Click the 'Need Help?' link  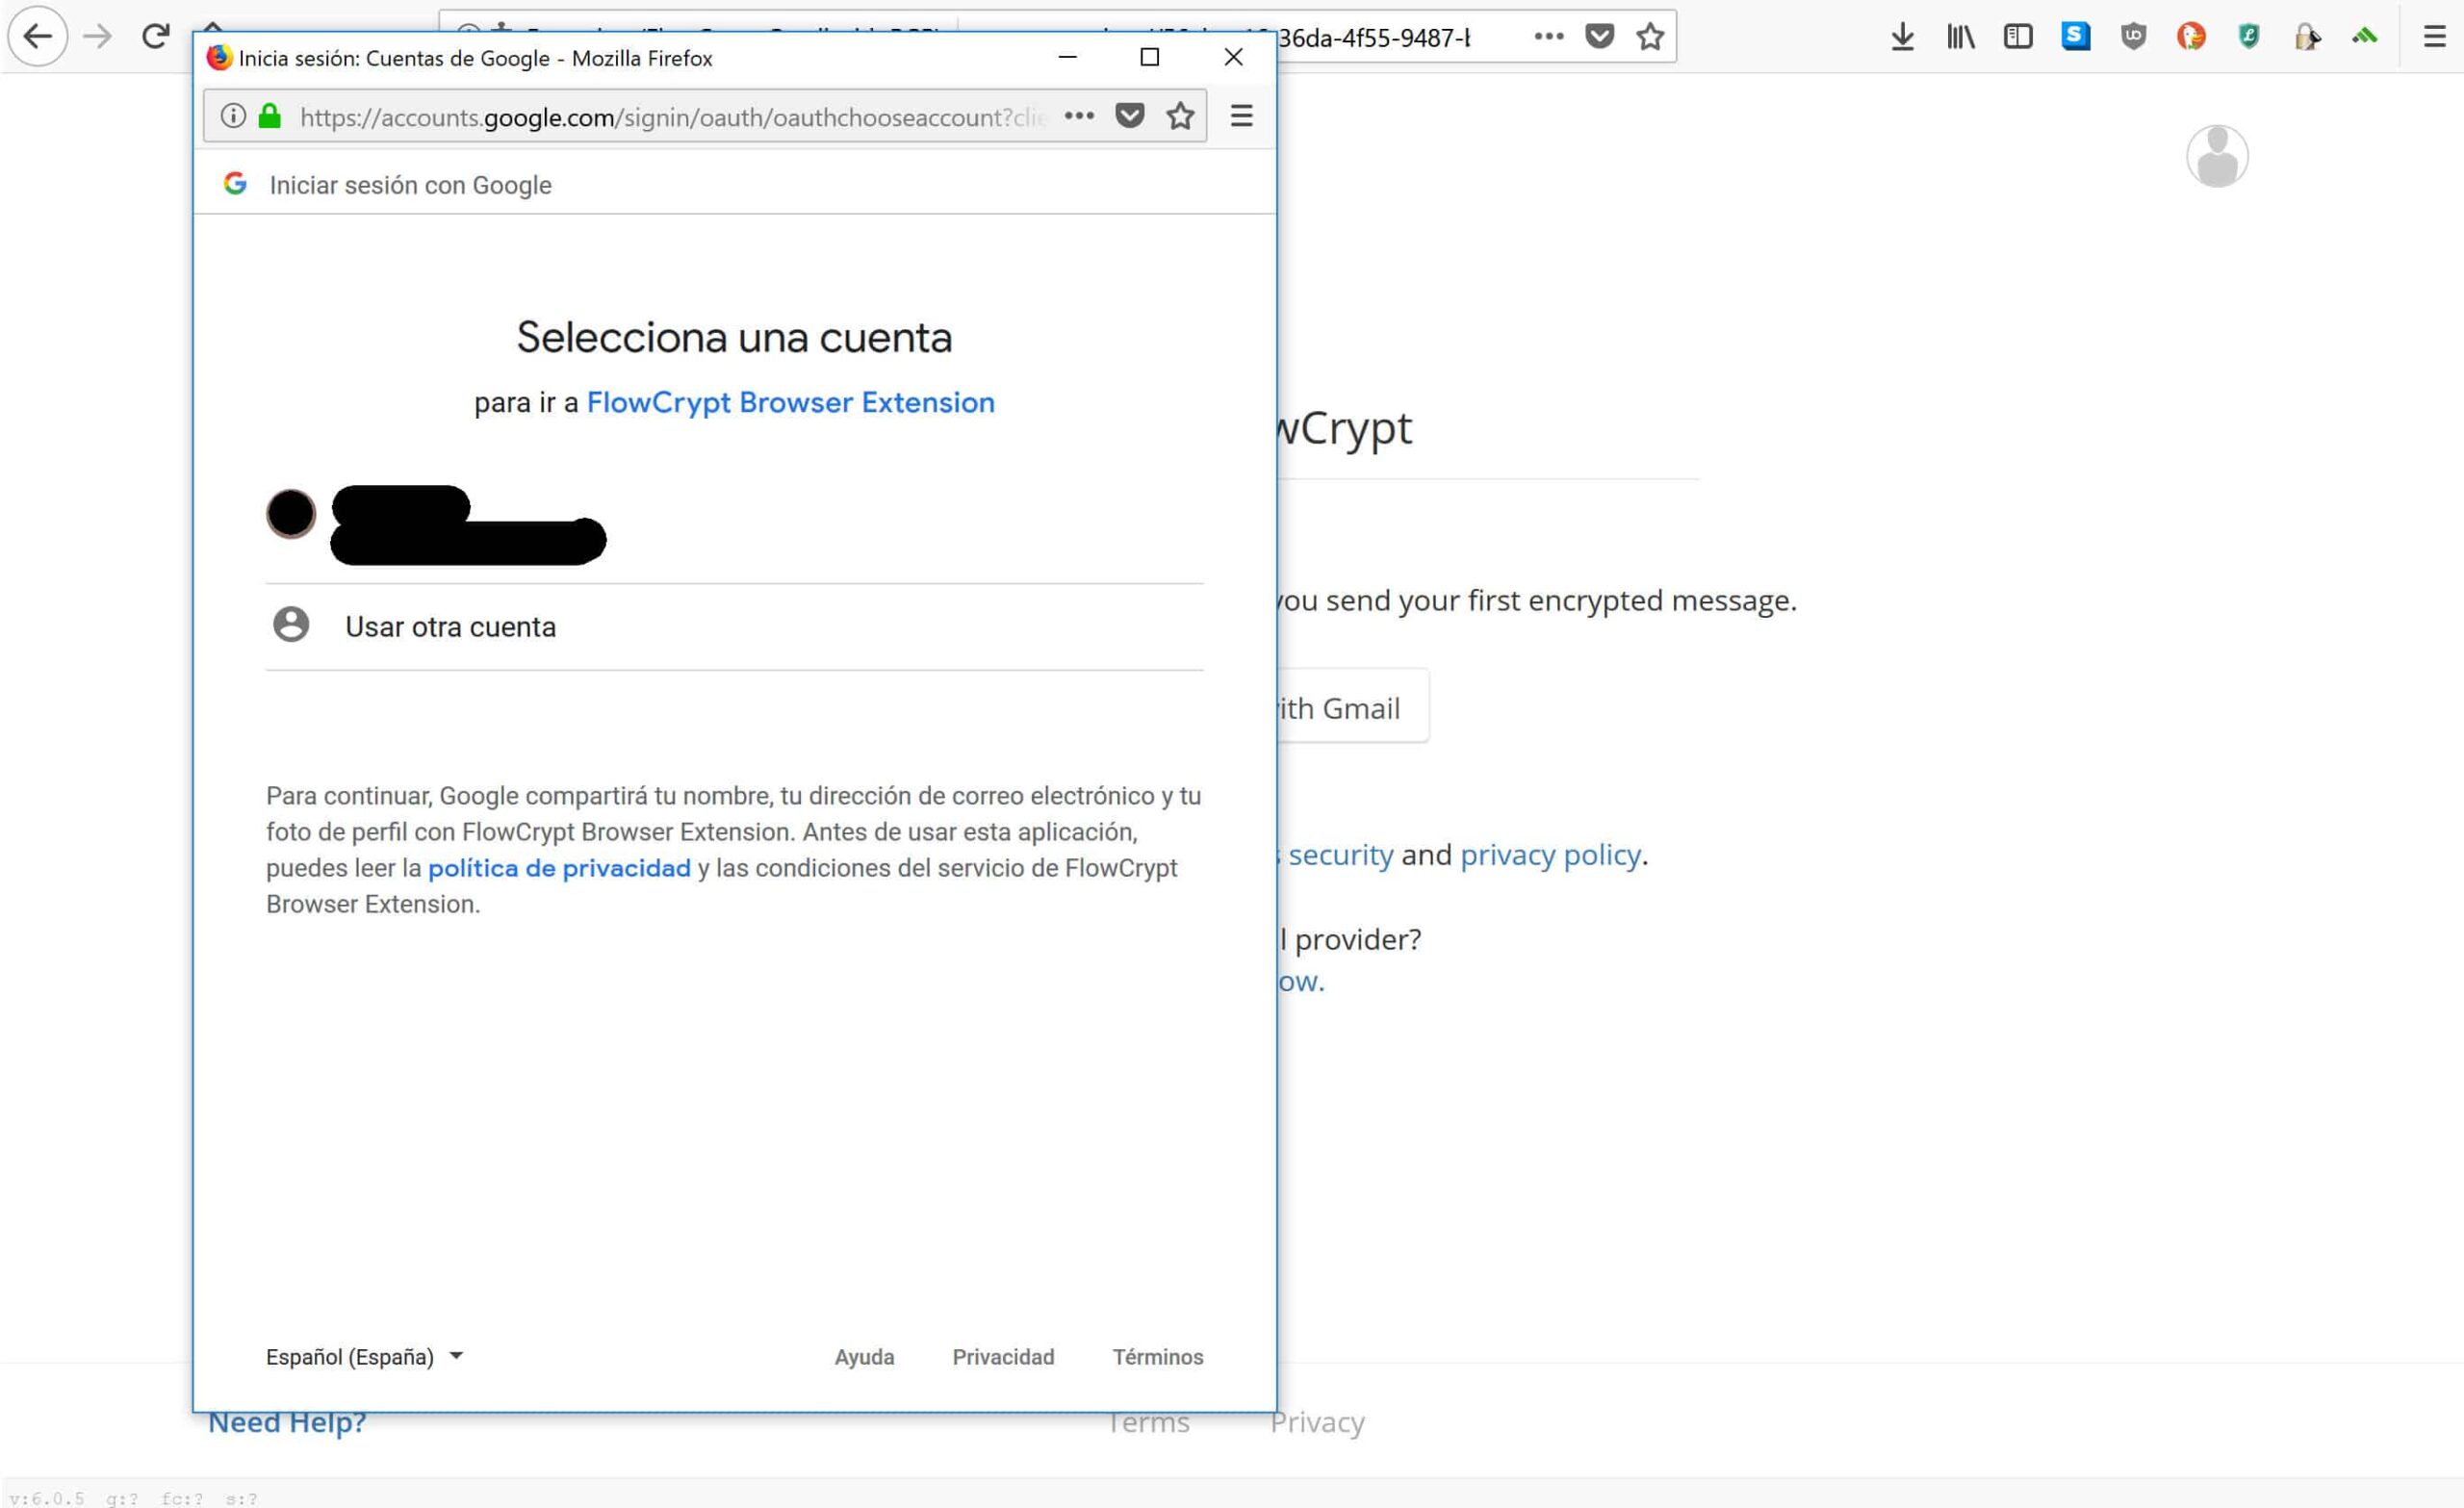pyautogui.click(x=287, y=1424)
